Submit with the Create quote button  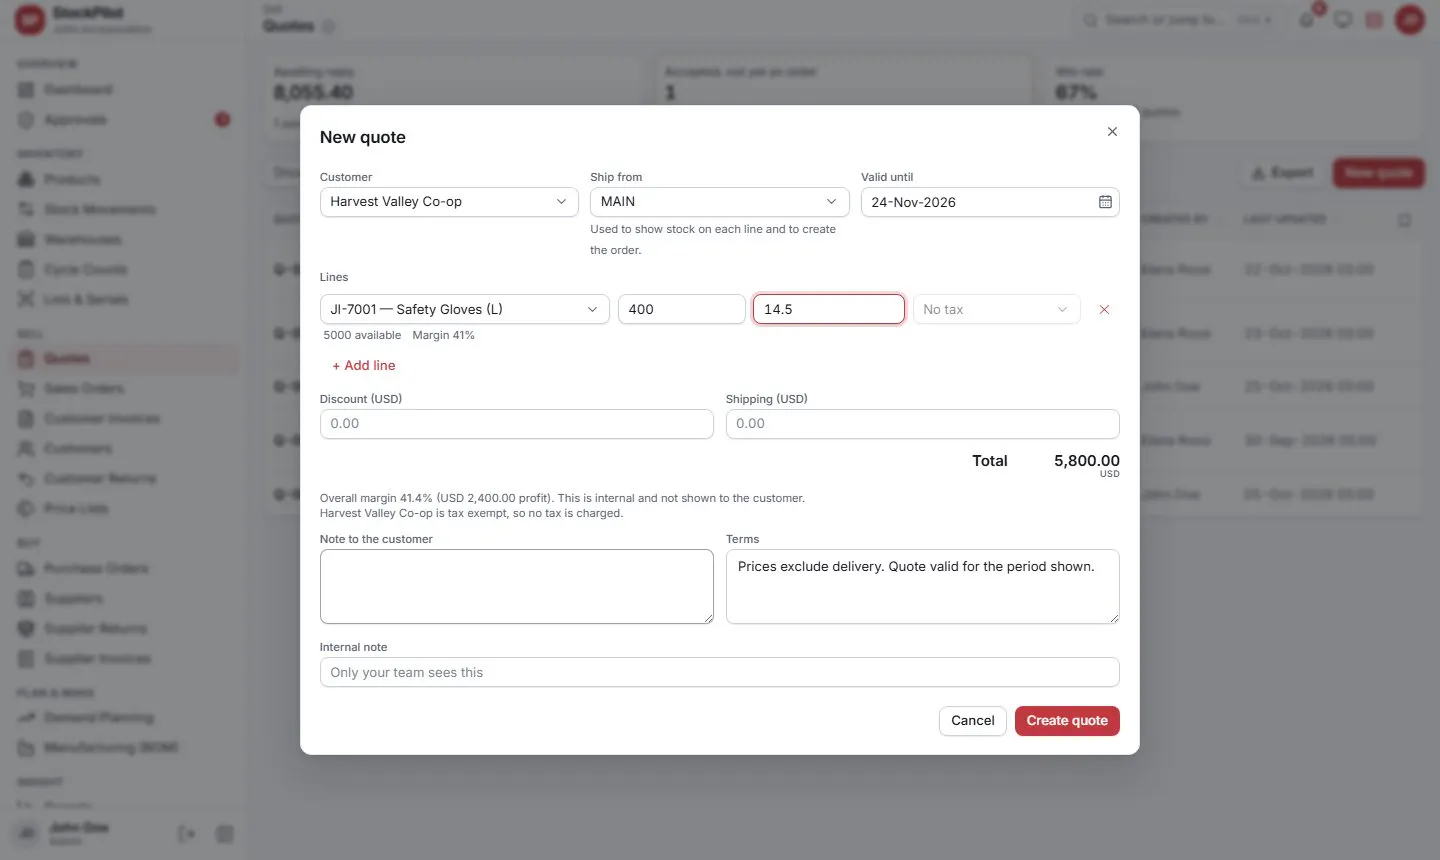pyautogui.click(x=1067, y=721)
